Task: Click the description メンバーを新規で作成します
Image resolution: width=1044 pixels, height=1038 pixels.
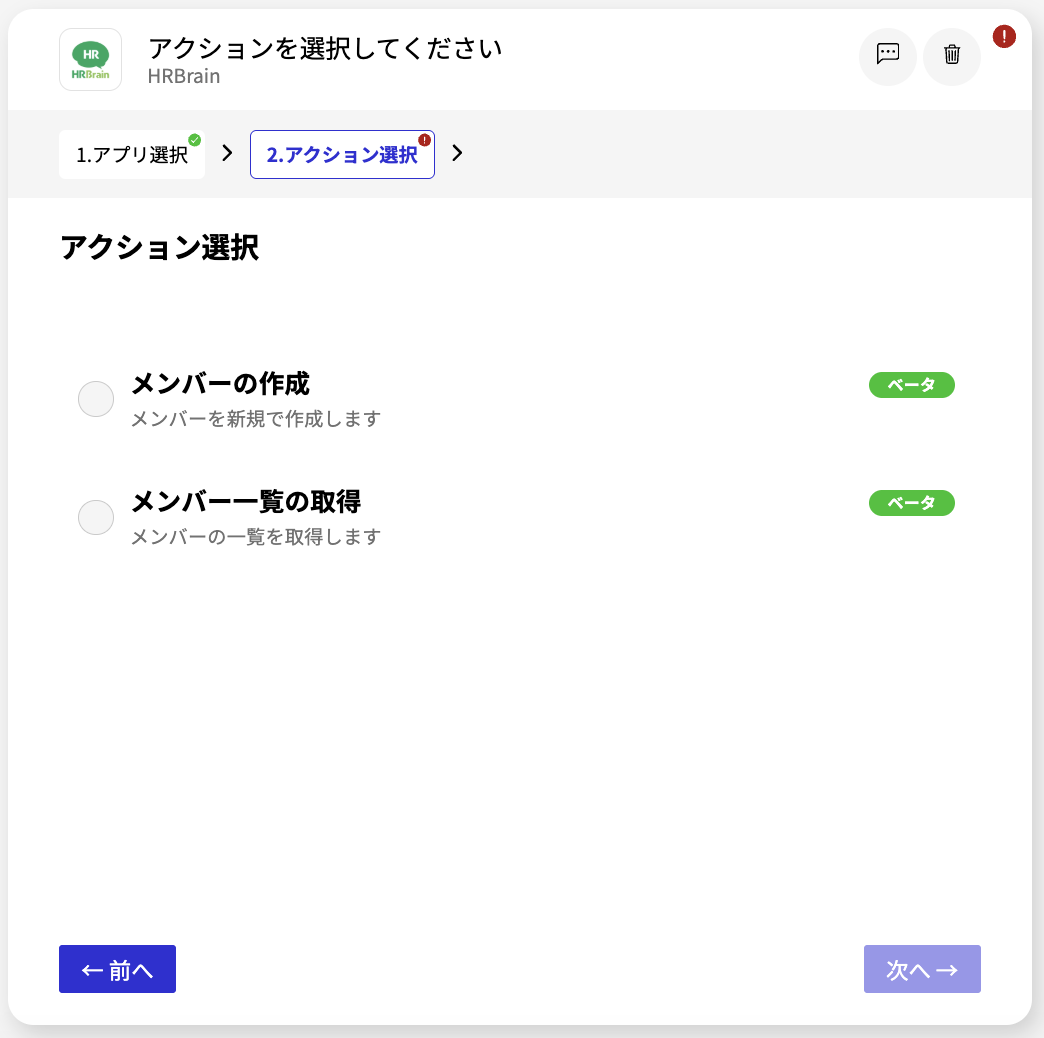Action: point(256,419)
